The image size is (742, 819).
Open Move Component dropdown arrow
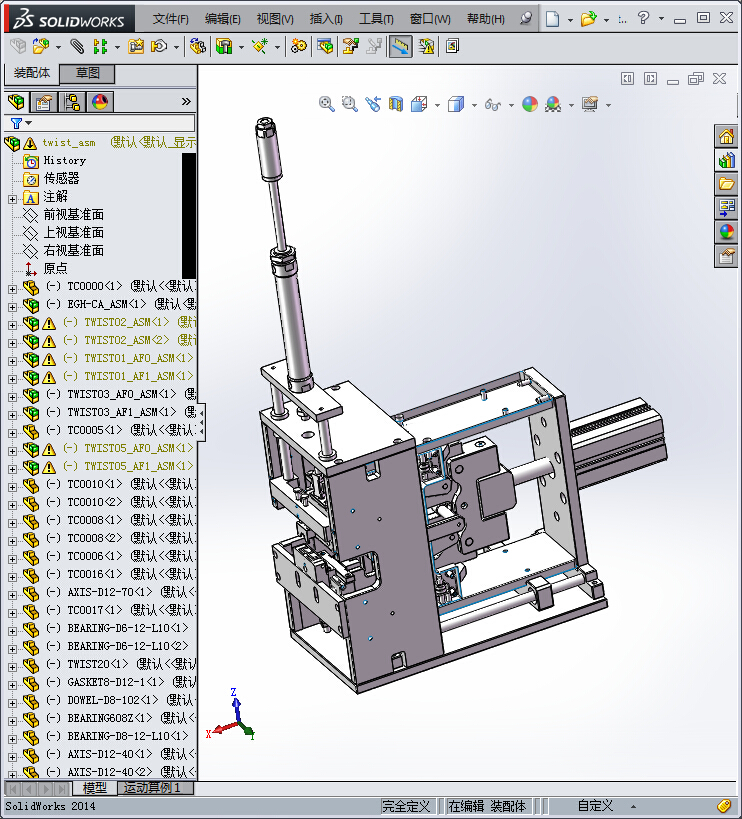176,48
